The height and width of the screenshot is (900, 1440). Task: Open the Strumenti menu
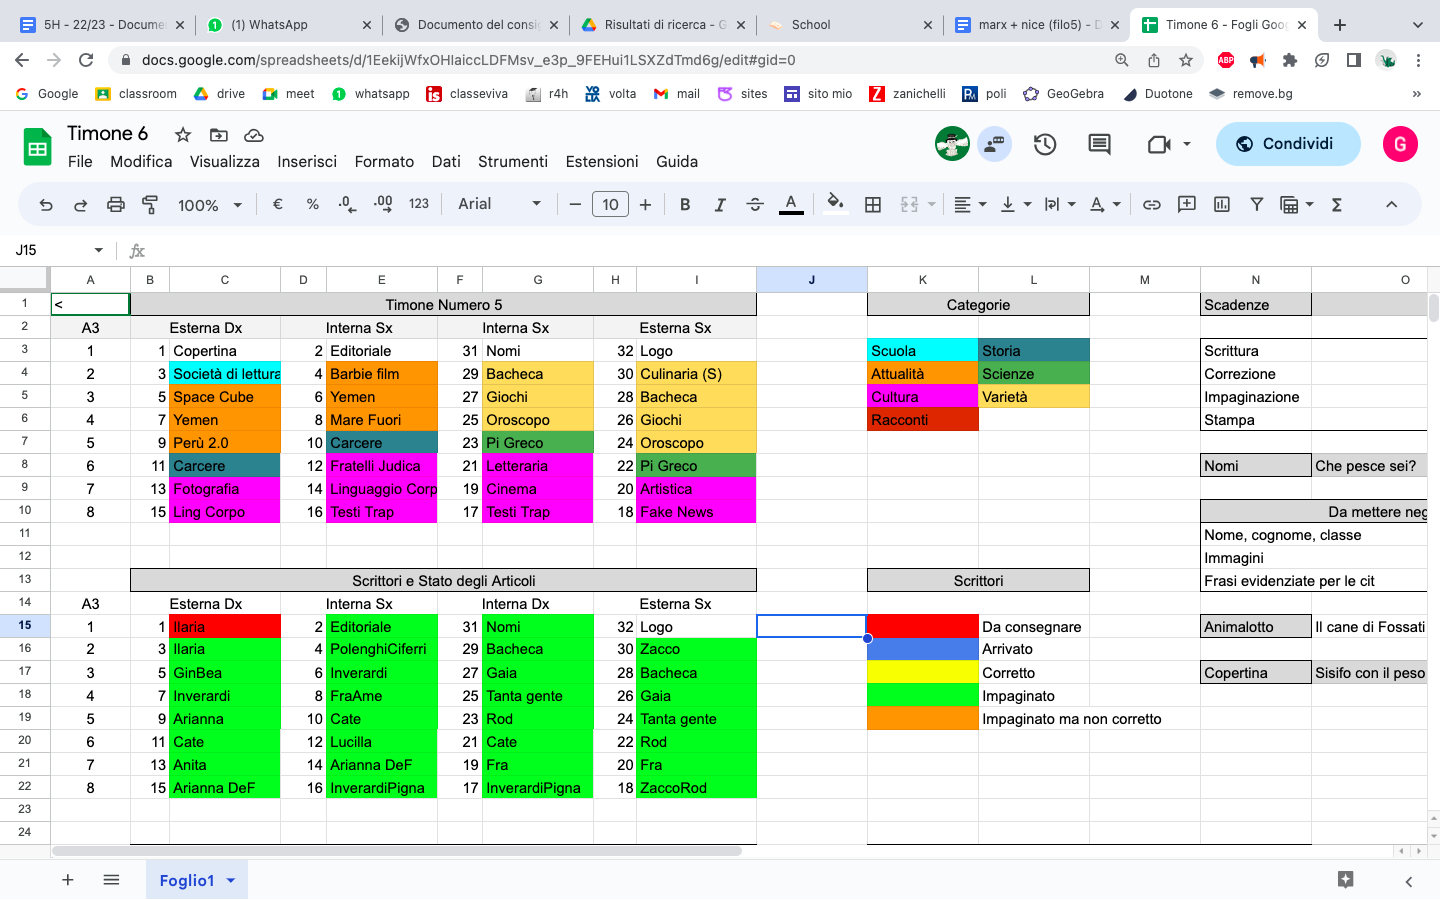(513, 161)
